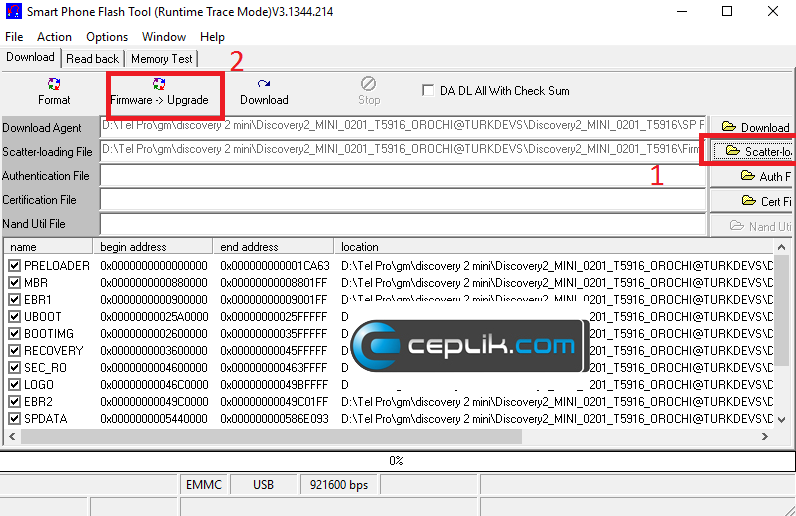Browse for the Download Agent file
796x516 pixels.
click(x=753, y=127)
